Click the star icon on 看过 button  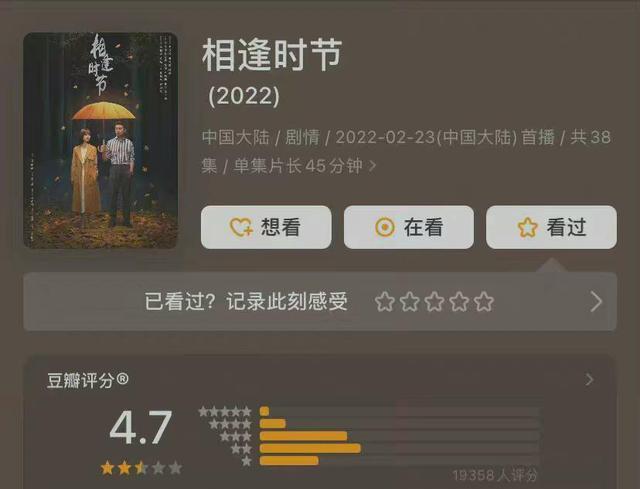click(x=527, y=227)
